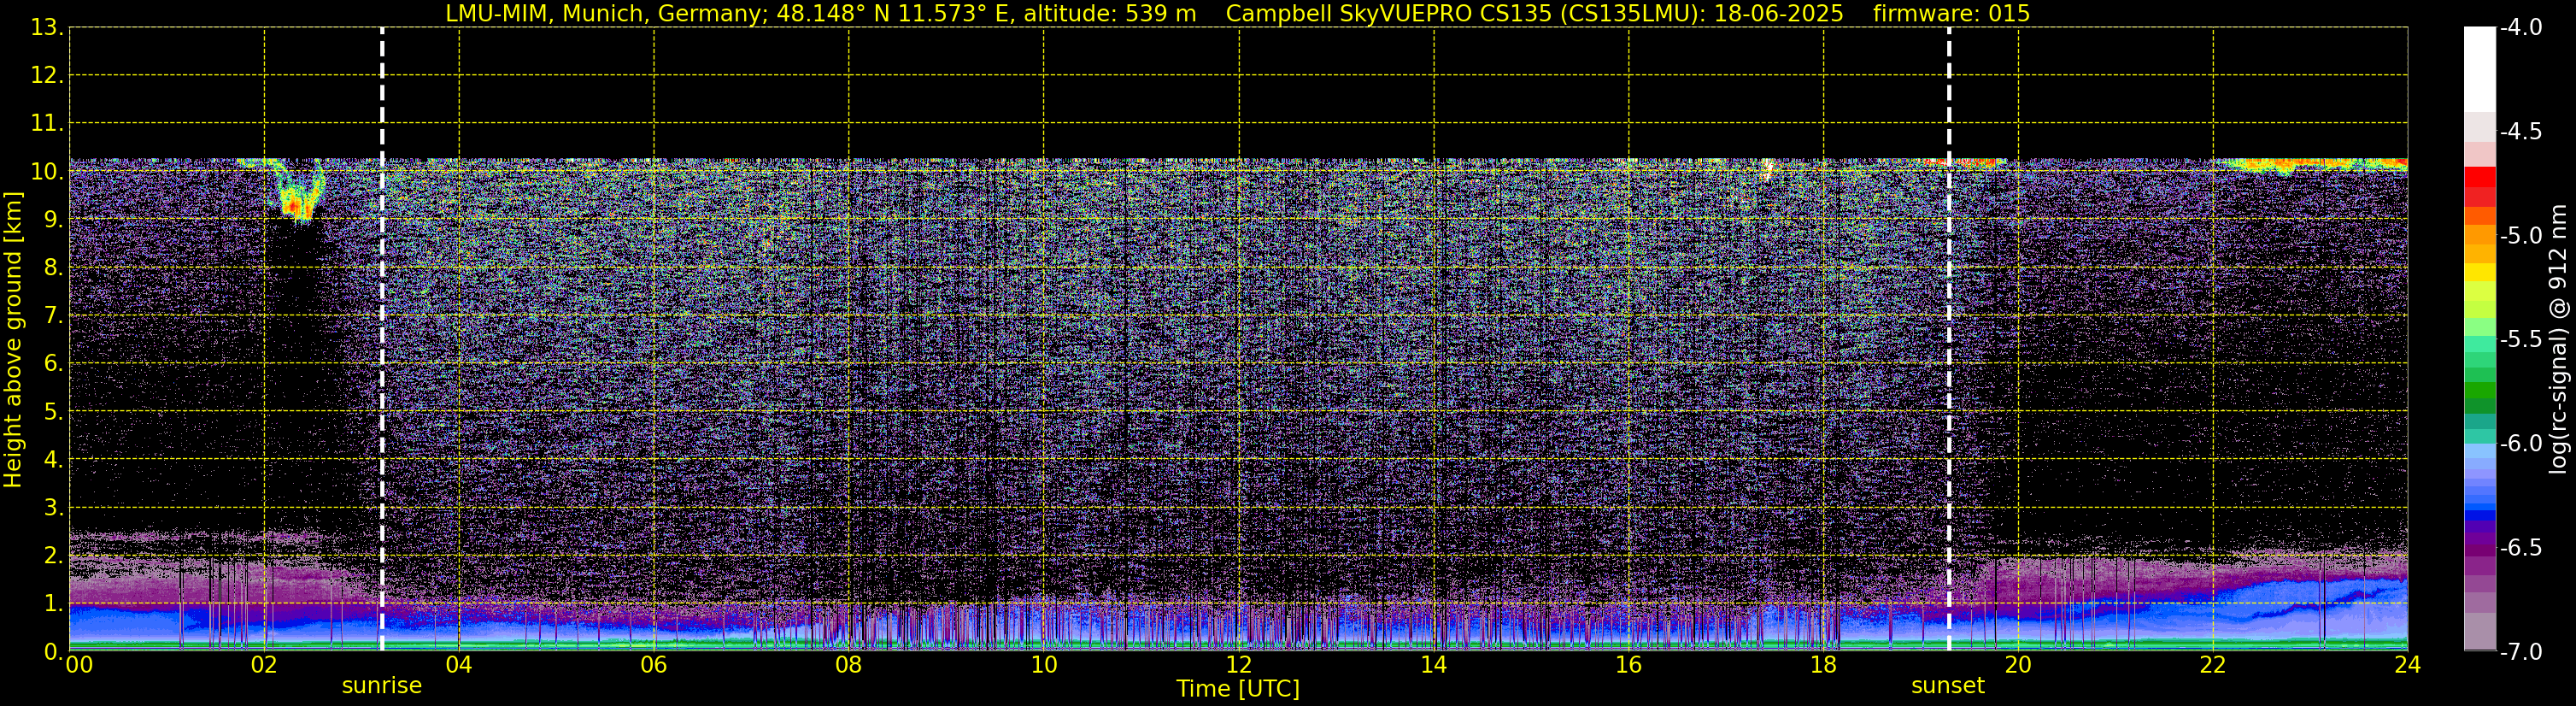The height and width of the screenshot is (706, 2576).
Task: Click the time axis tick label '22'
Action: point(2213,665)
